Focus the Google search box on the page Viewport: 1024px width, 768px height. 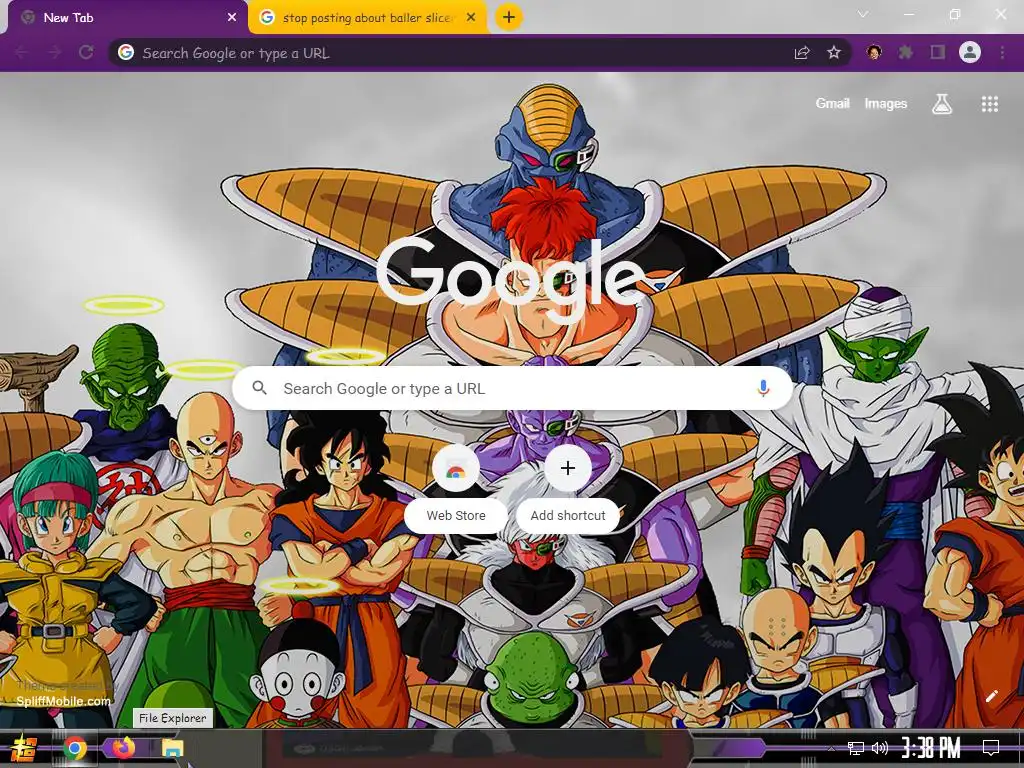click(513, 389)
